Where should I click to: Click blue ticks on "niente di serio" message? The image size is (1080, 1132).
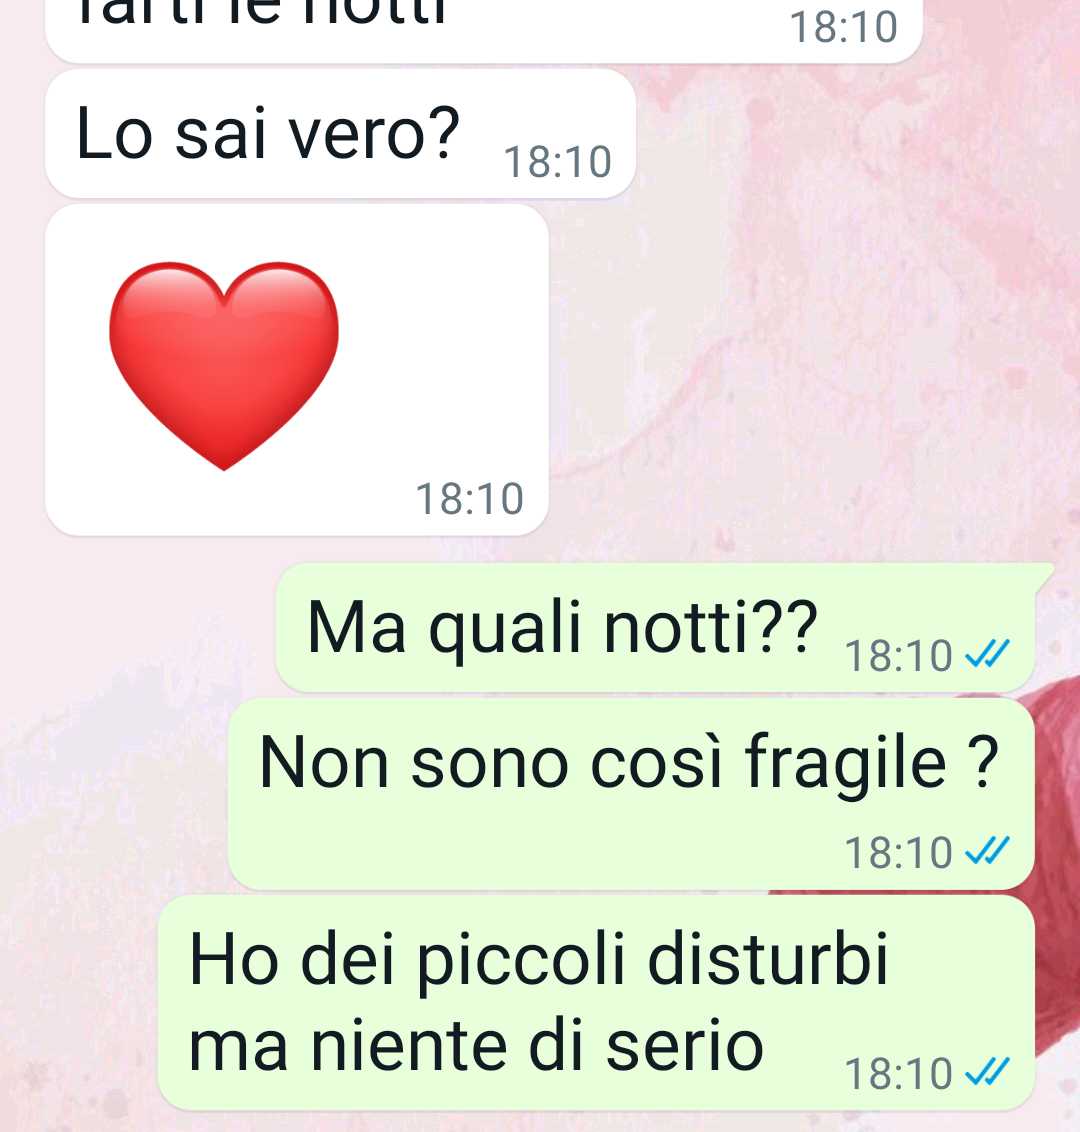click(987, 1072)
